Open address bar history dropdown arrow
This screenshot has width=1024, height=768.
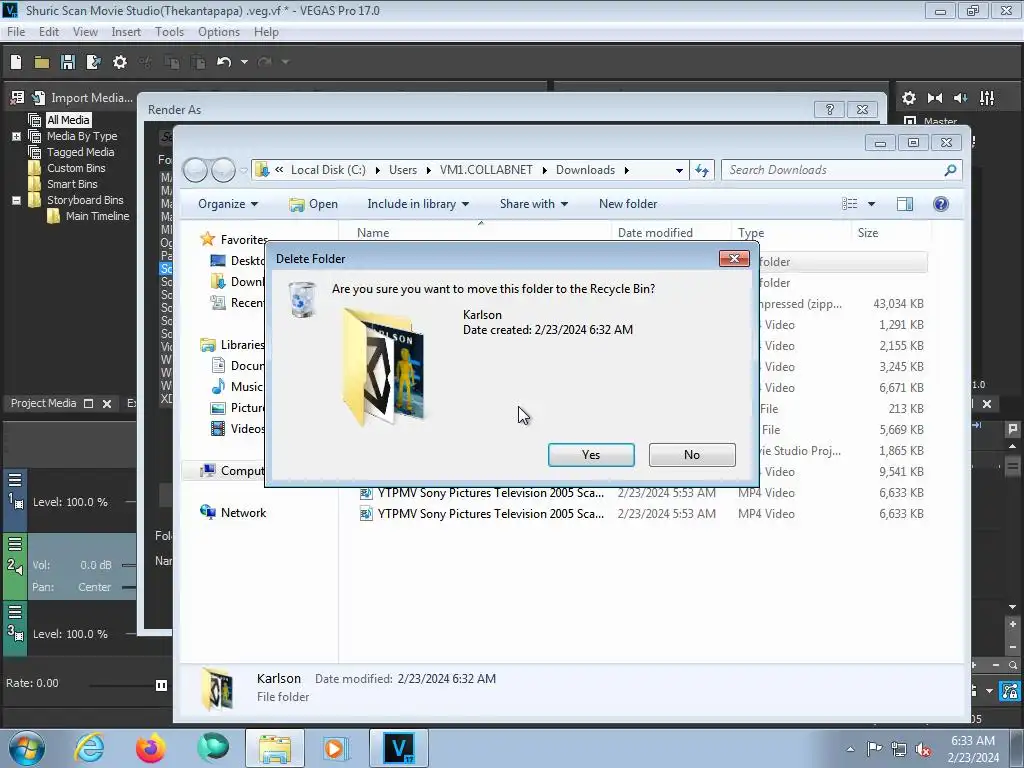point(679,170)
